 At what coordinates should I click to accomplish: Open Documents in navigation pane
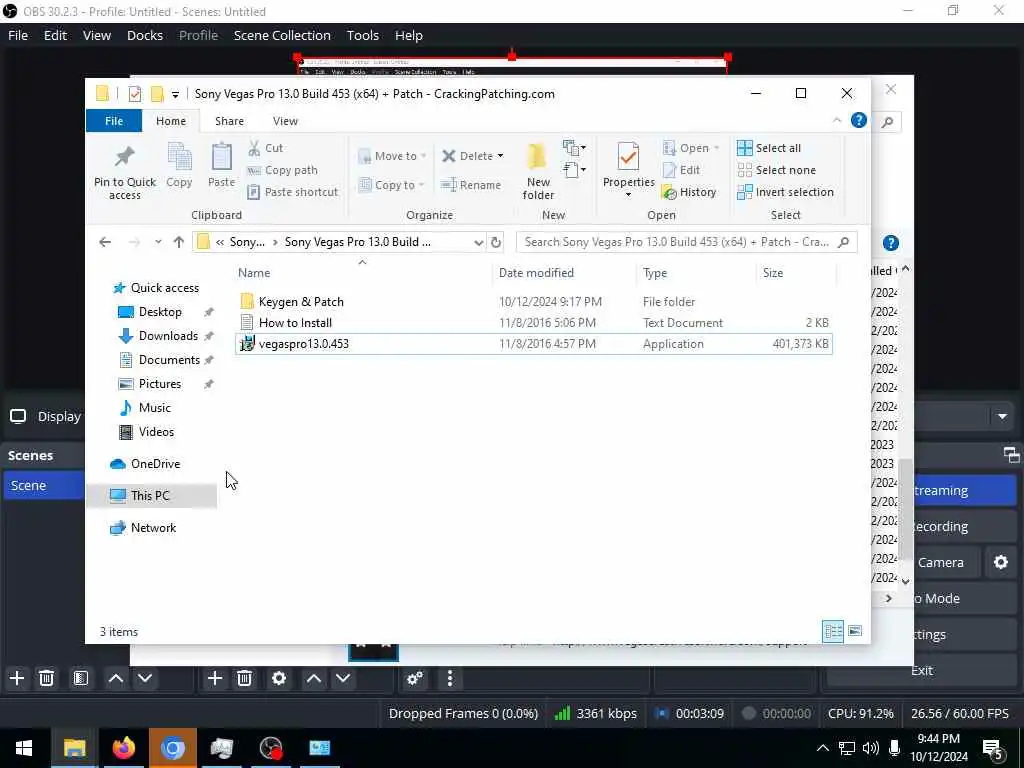pos(169,360)
